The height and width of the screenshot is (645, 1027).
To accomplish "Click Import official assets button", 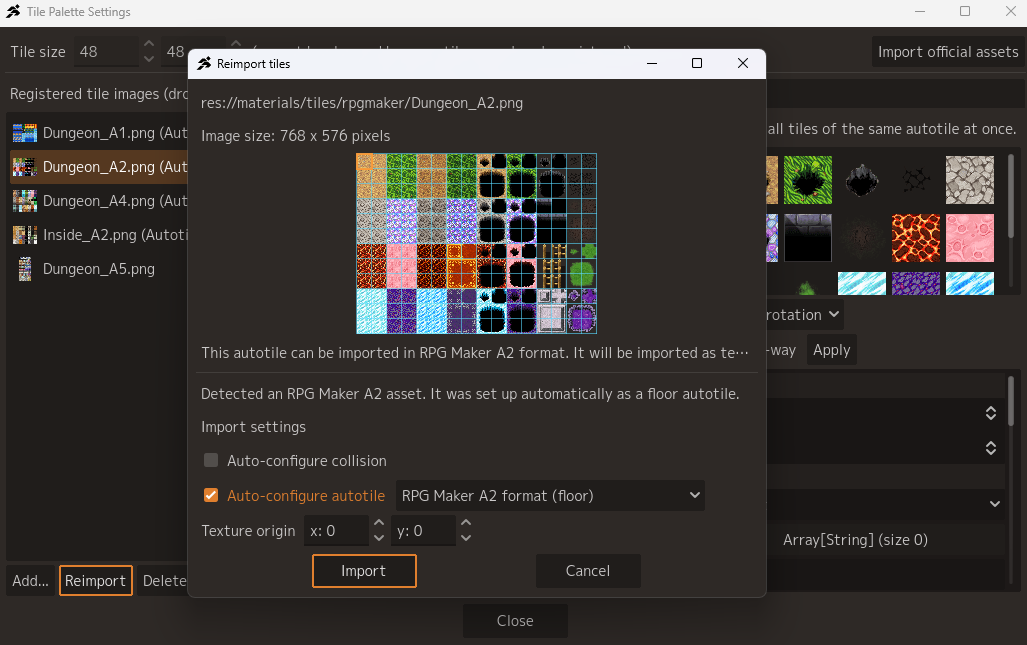I will (x=948, y=52).
